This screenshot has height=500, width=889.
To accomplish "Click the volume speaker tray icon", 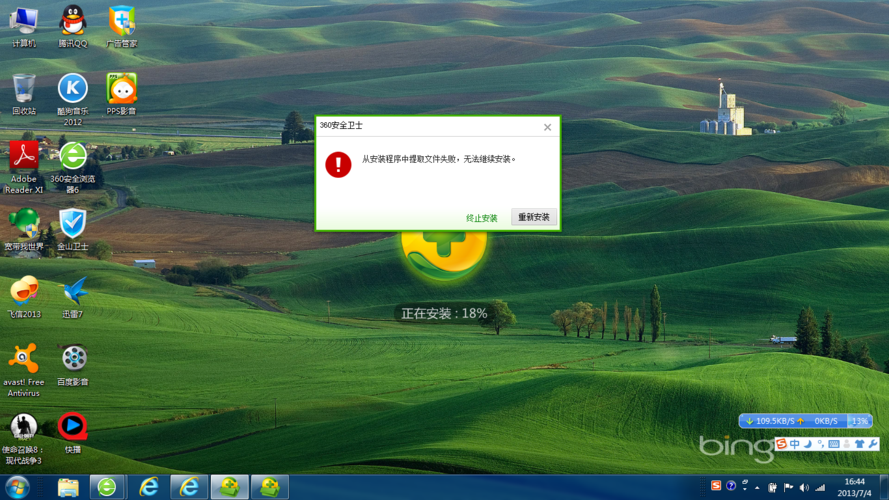I will 804,487.
